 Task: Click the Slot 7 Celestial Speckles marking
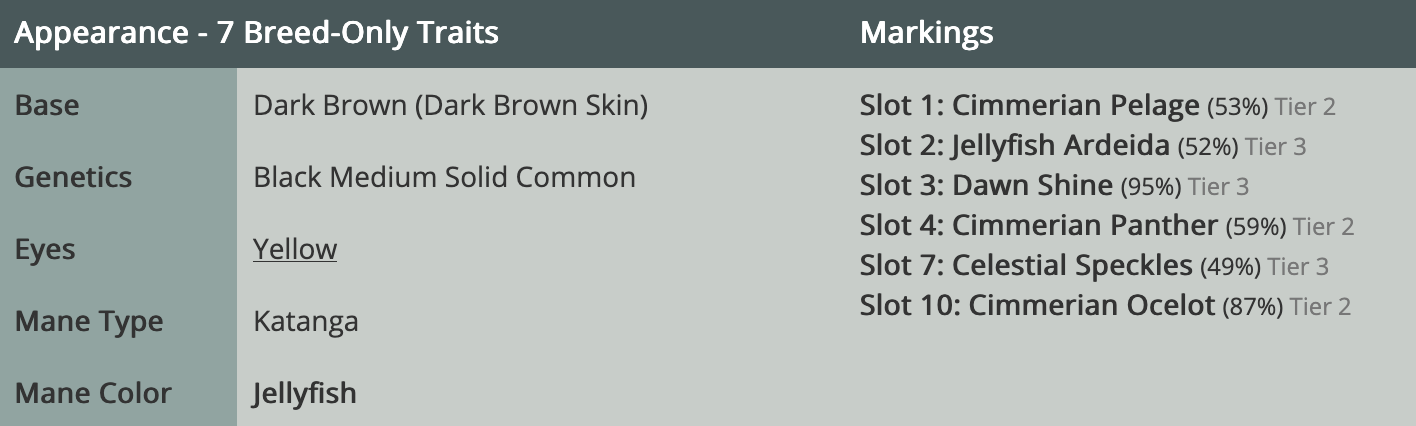[x=1026, y=266]
